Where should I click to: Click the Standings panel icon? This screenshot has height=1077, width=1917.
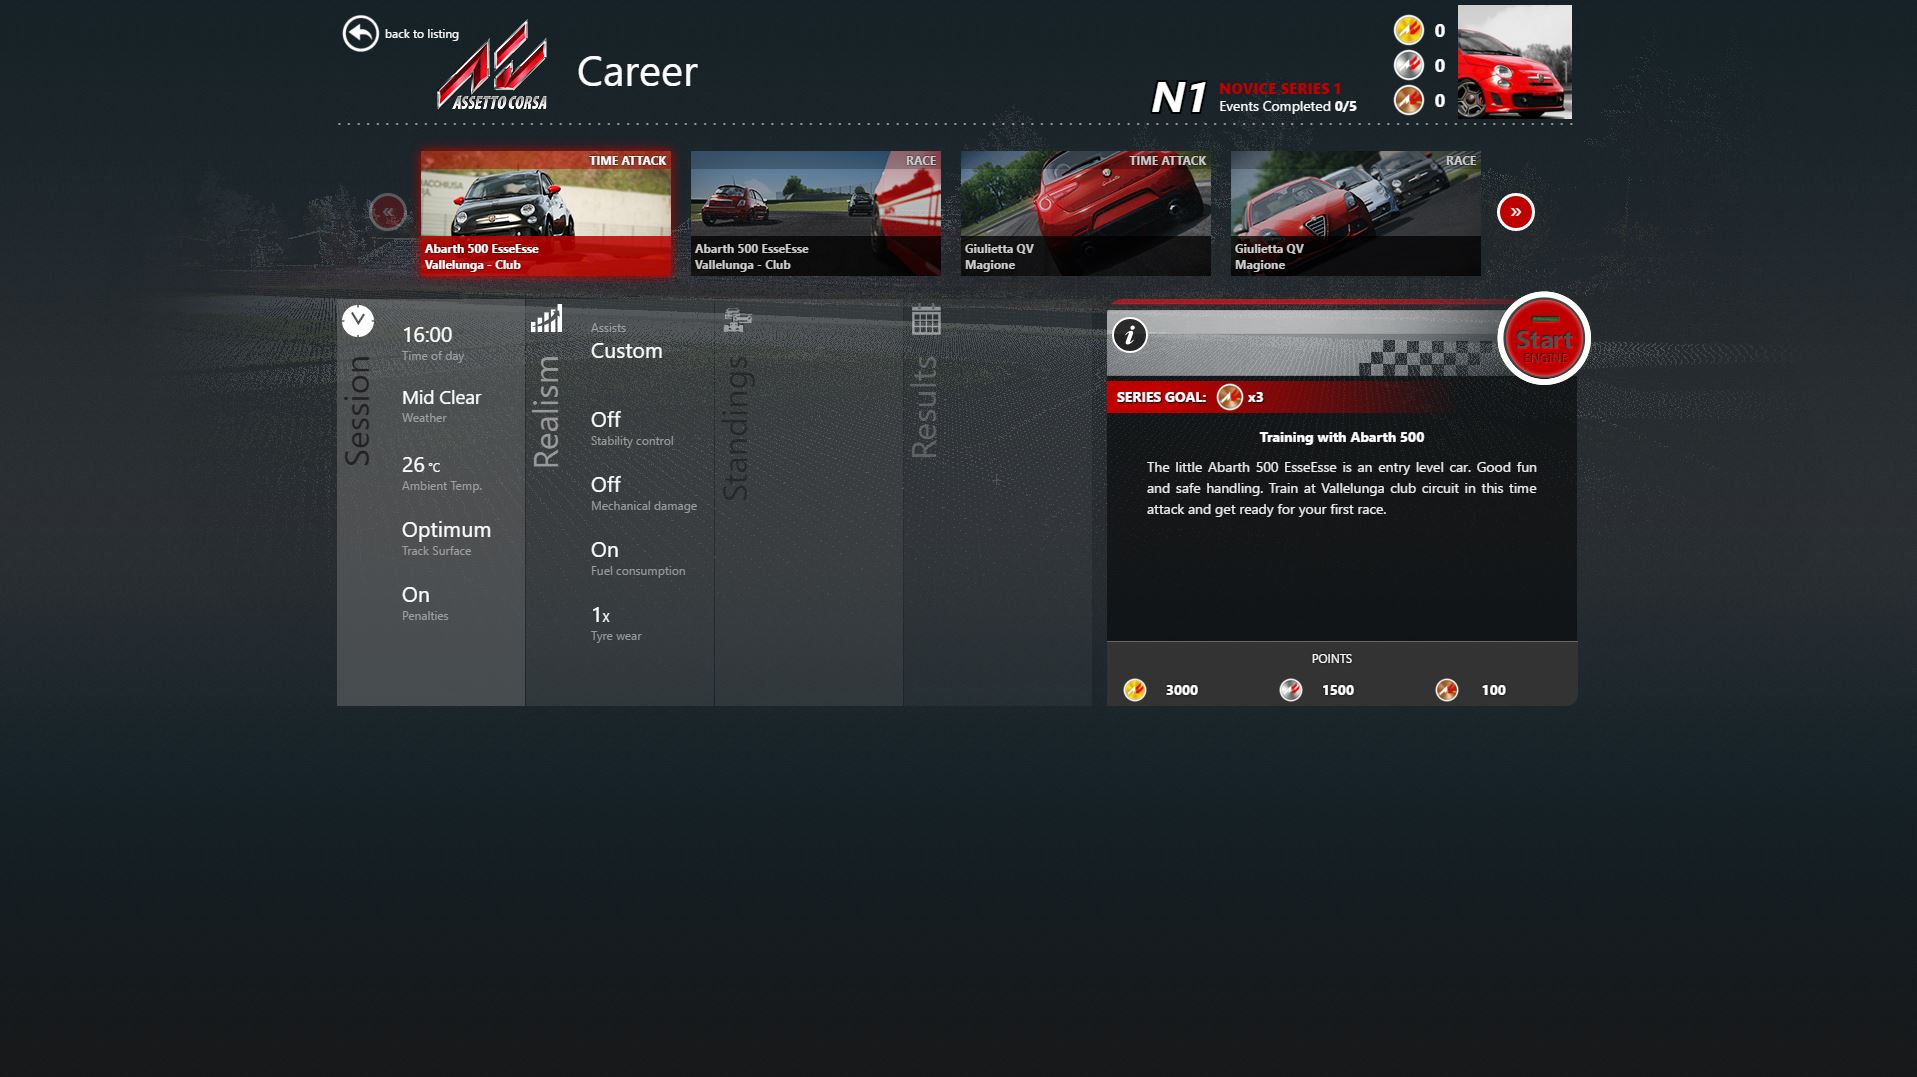tap(738, 320)
